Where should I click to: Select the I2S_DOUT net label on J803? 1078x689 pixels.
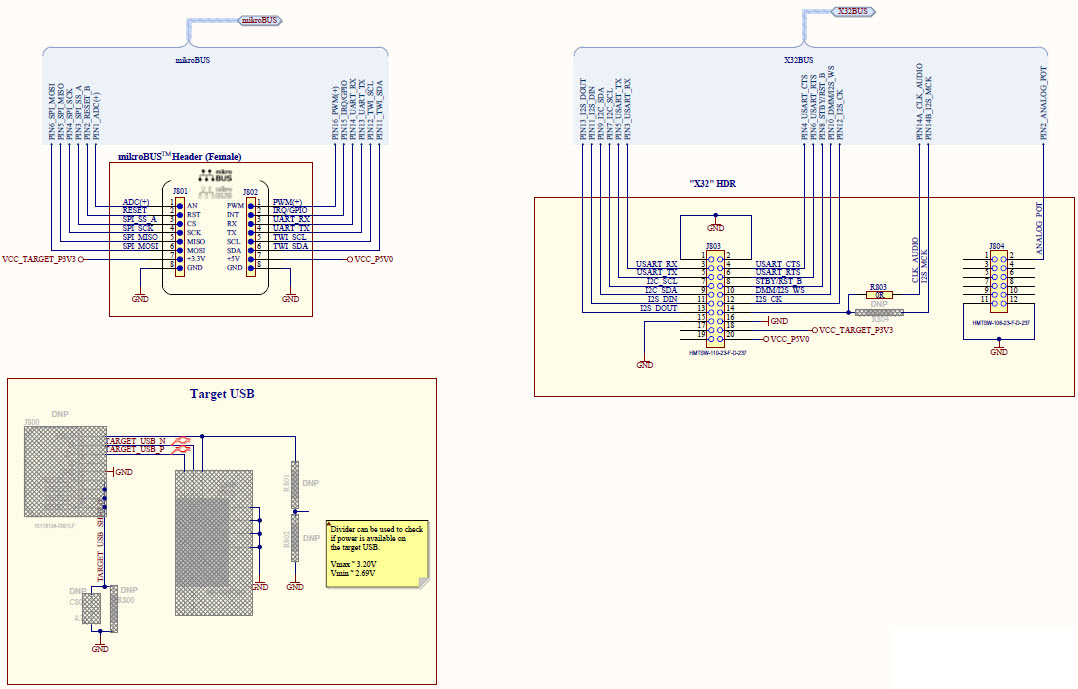659,307
